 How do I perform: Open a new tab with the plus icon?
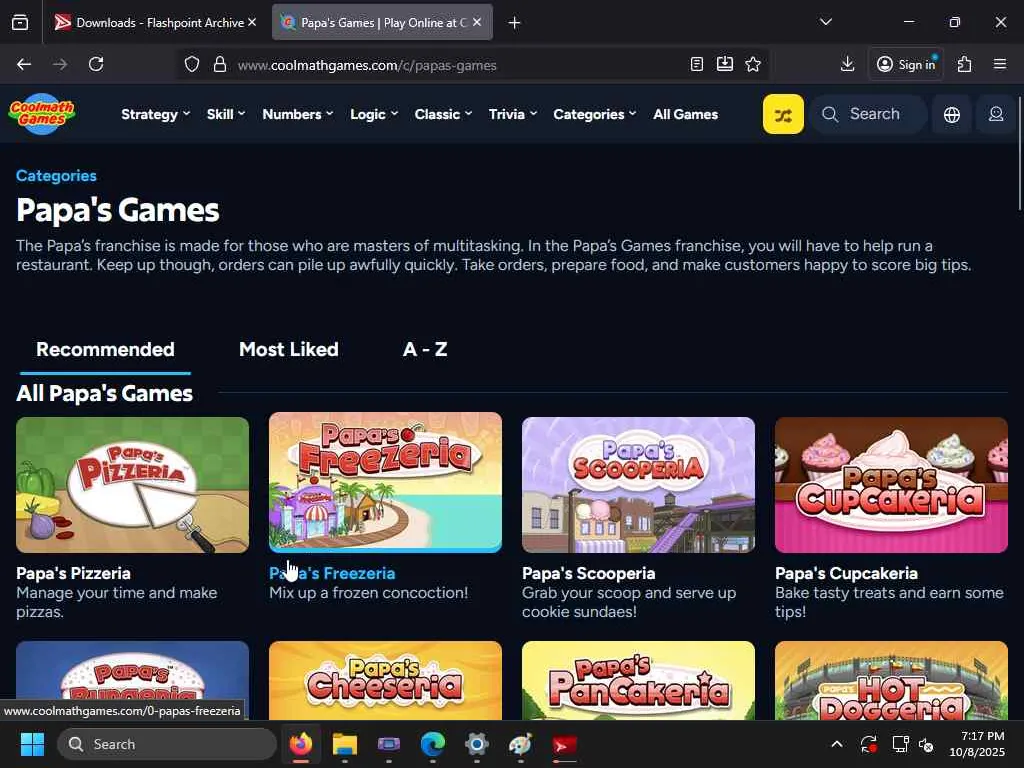514,23
